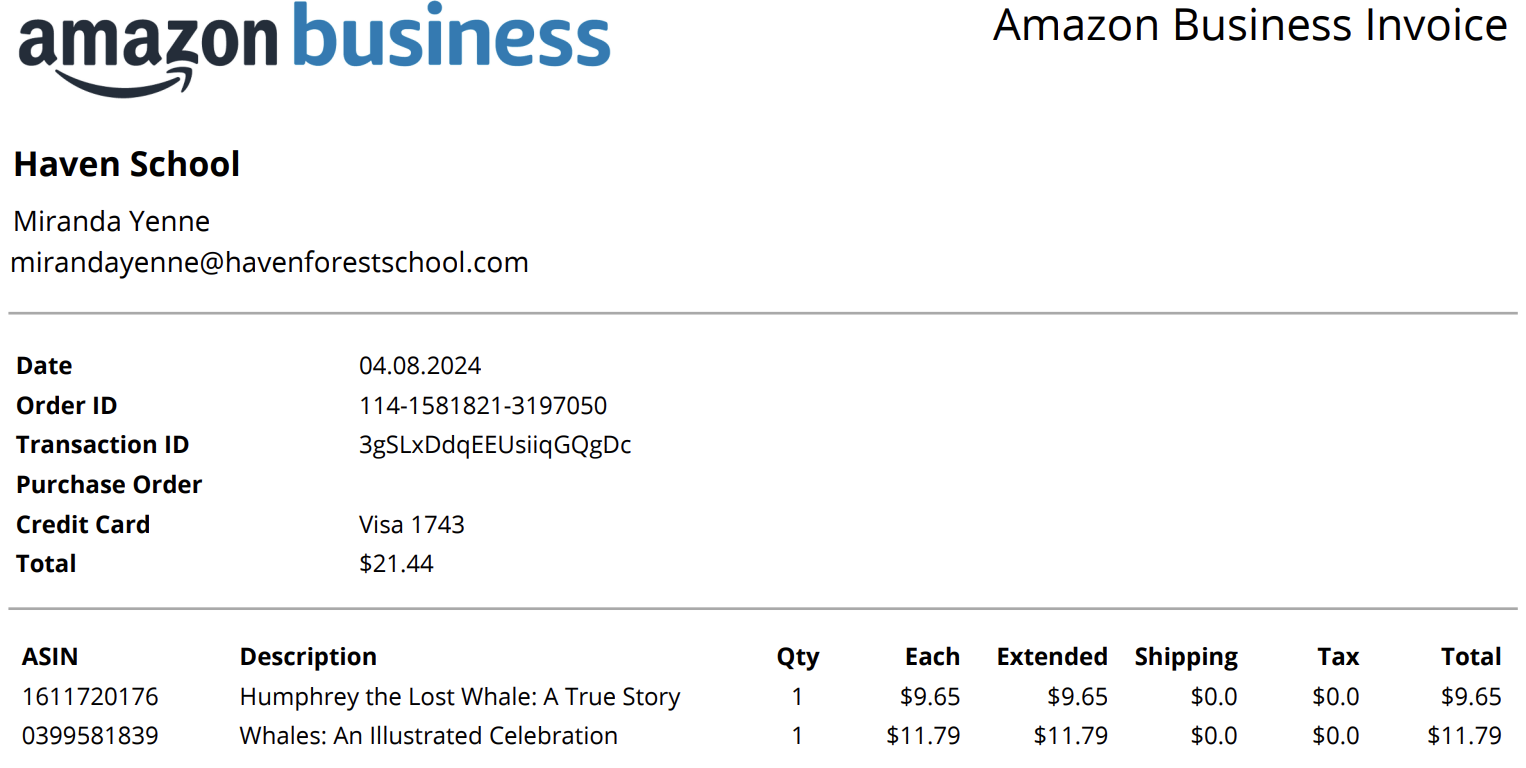Select ASIN 0399581839

click(90, 736)
